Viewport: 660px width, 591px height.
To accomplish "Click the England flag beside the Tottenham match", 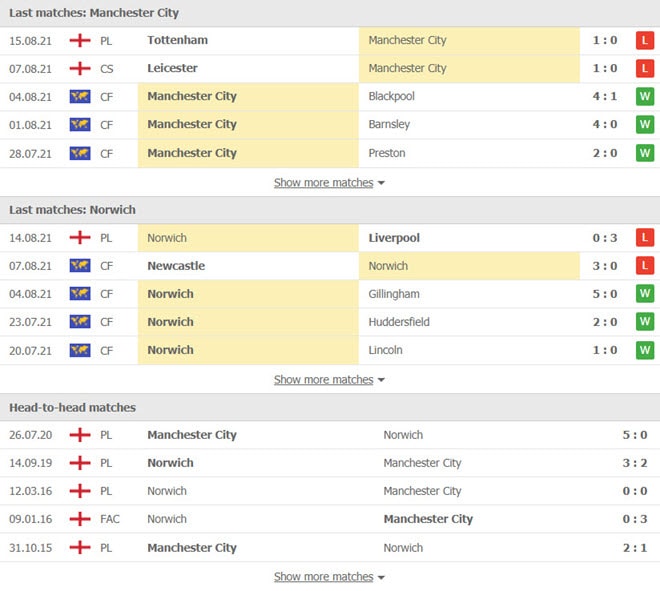I will click(80, 41).
